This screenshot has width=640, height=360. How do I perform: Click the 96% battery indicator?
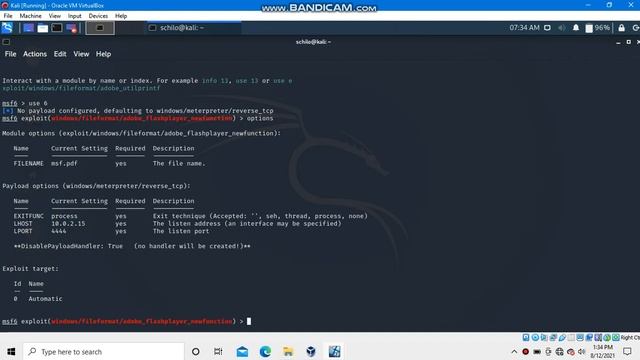[x=598, y=28]
